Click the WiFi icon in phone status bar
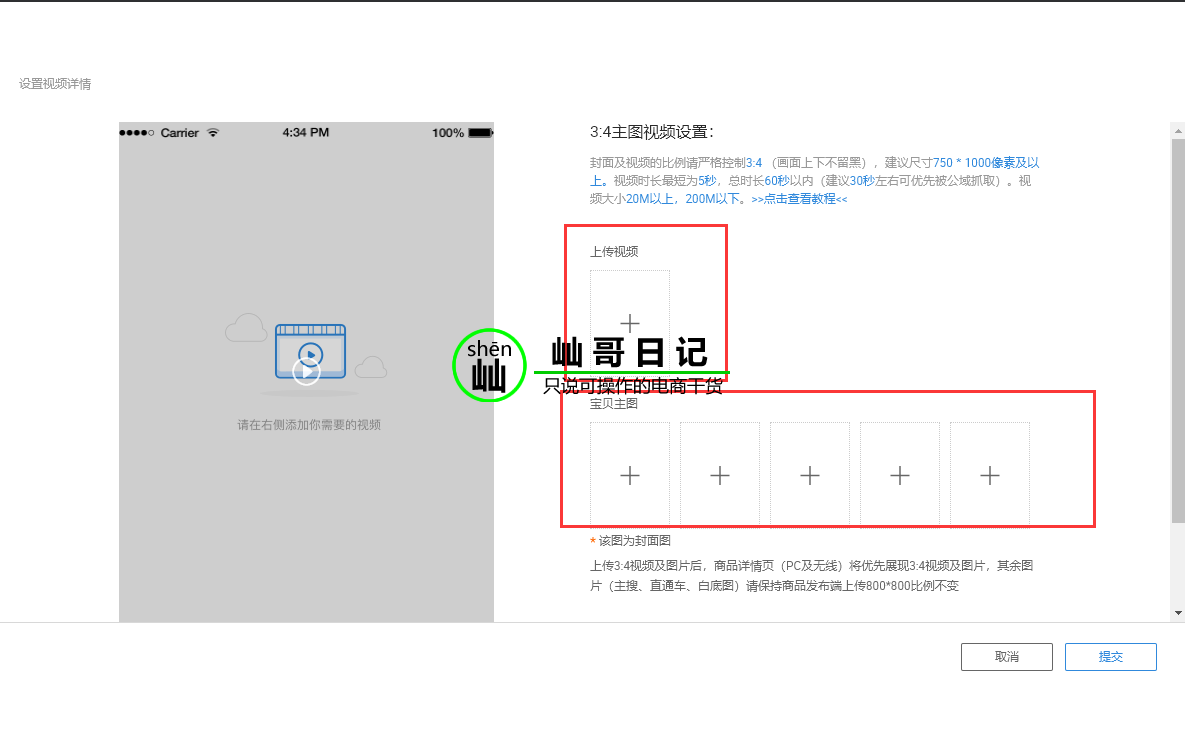1185x729 pixels. pos(213,133)
